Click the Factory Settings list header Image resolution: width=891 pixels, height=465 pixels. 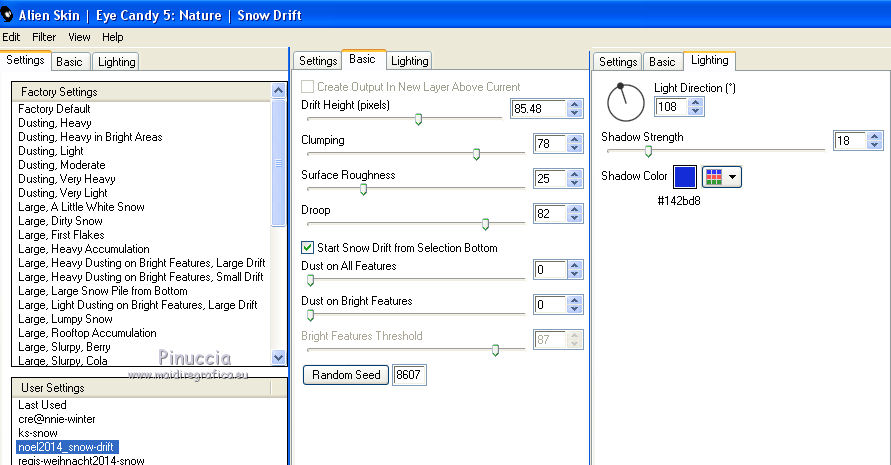click(x=141, y=92)
